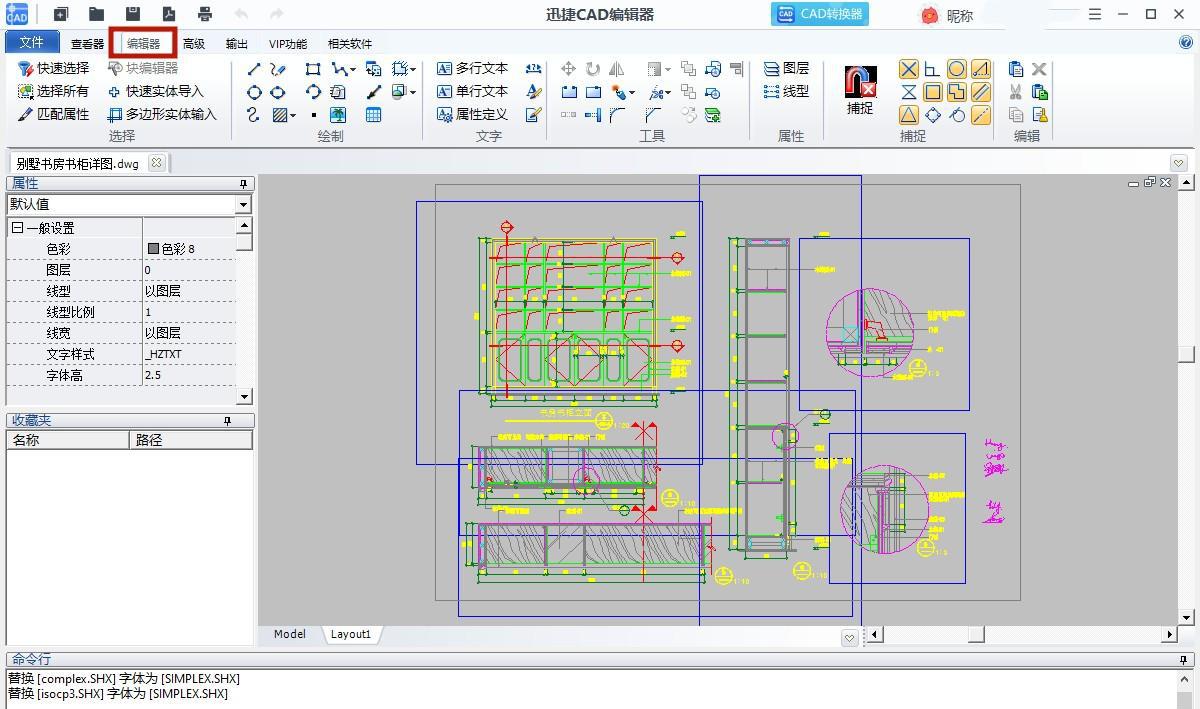
Task: Click the delete X icon in edit group
Action: pos(1040,69)
